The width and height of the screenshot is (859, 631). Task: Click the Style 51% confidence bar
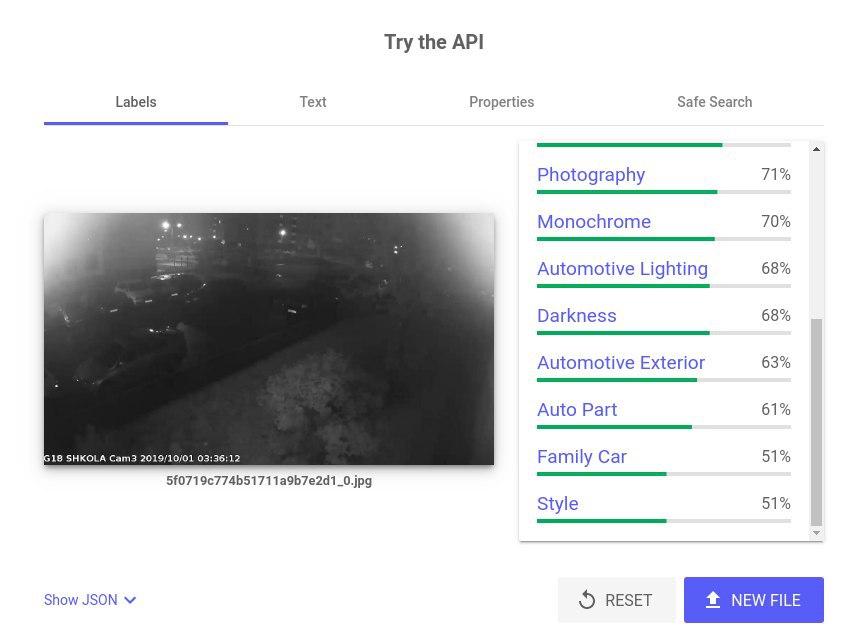[664, 521]
